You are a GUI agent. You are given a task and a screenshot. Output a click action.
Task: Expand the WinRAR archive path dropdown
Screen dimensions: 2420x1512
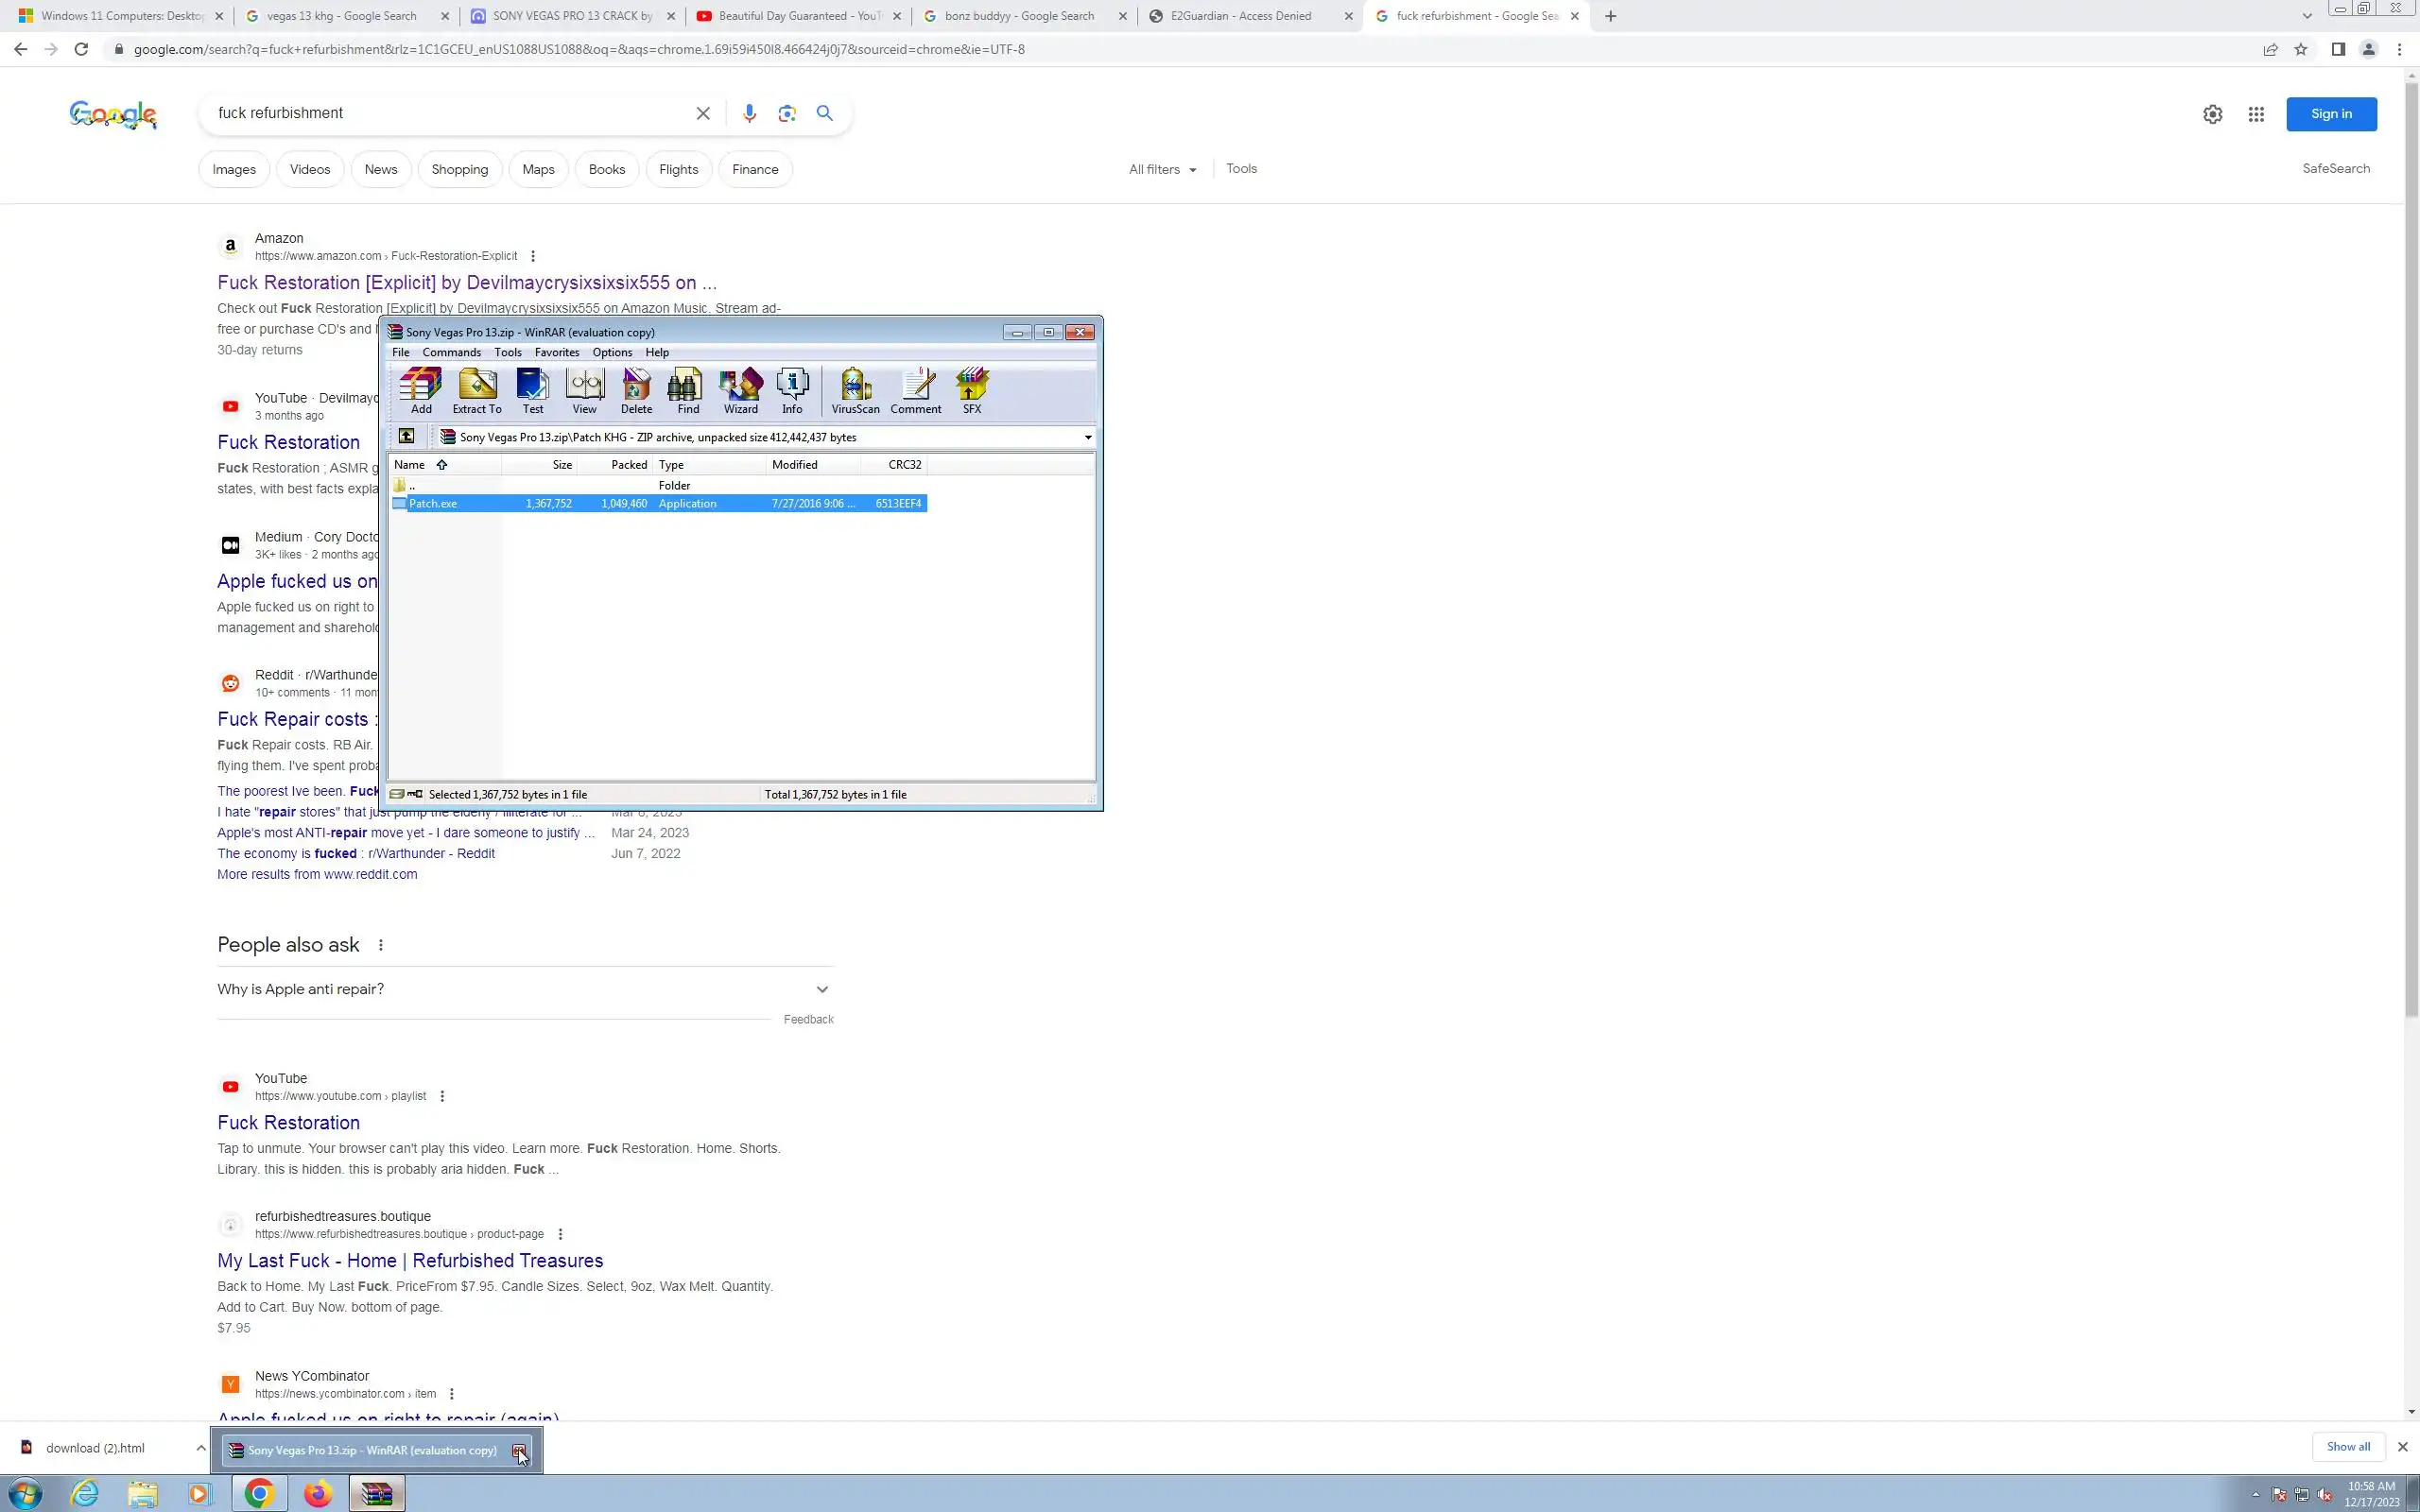(1087, 437)
